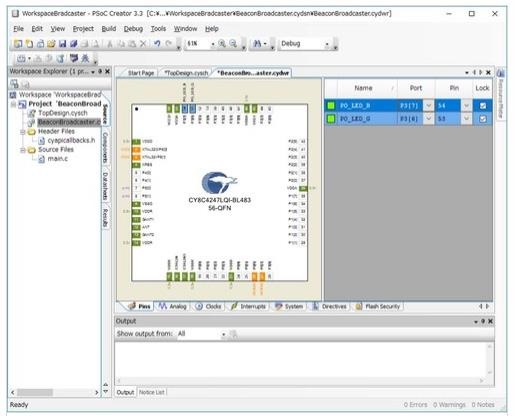The height and width of the screenshot is (416, 515).
Task: Open Port dropdown for FO_LED_G row
Action: tap(428, 119)
